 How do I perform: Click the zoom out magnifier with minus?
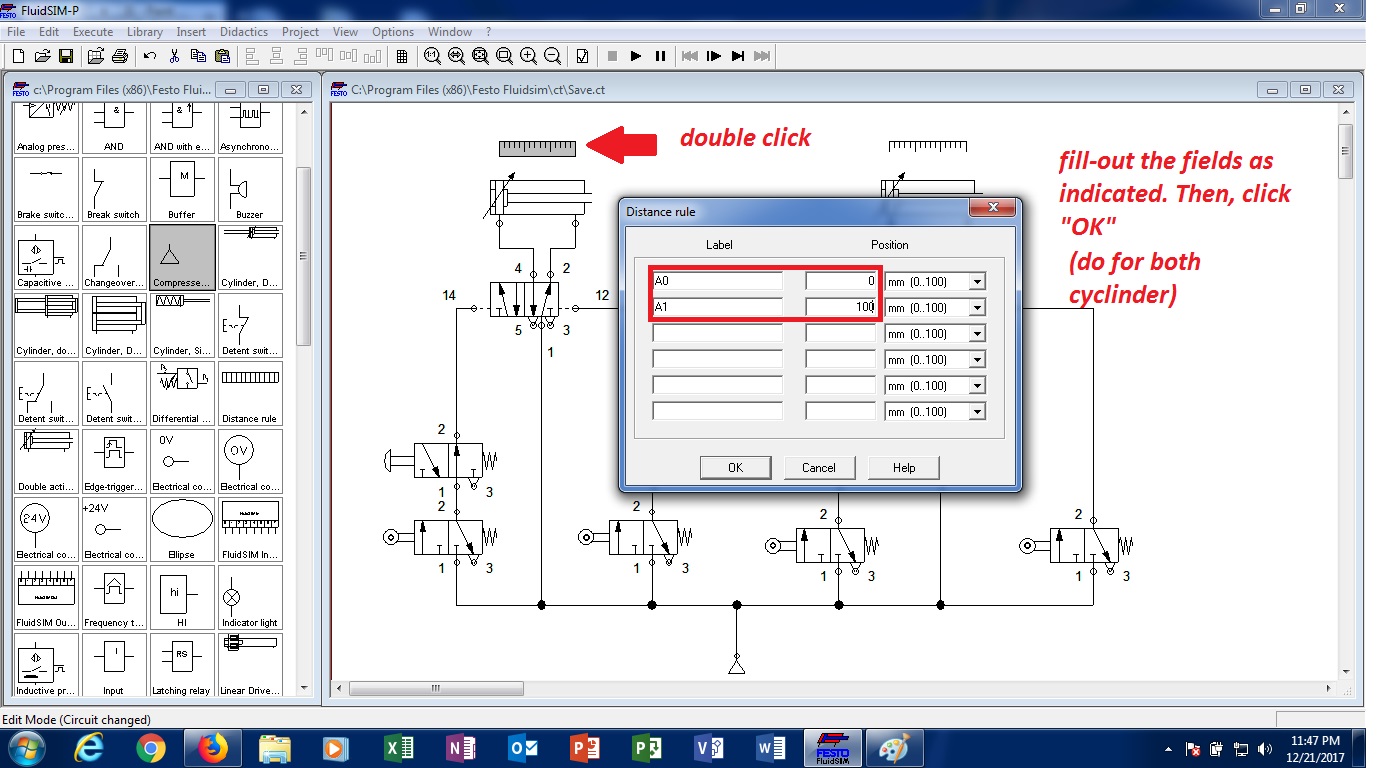point(552,56)
